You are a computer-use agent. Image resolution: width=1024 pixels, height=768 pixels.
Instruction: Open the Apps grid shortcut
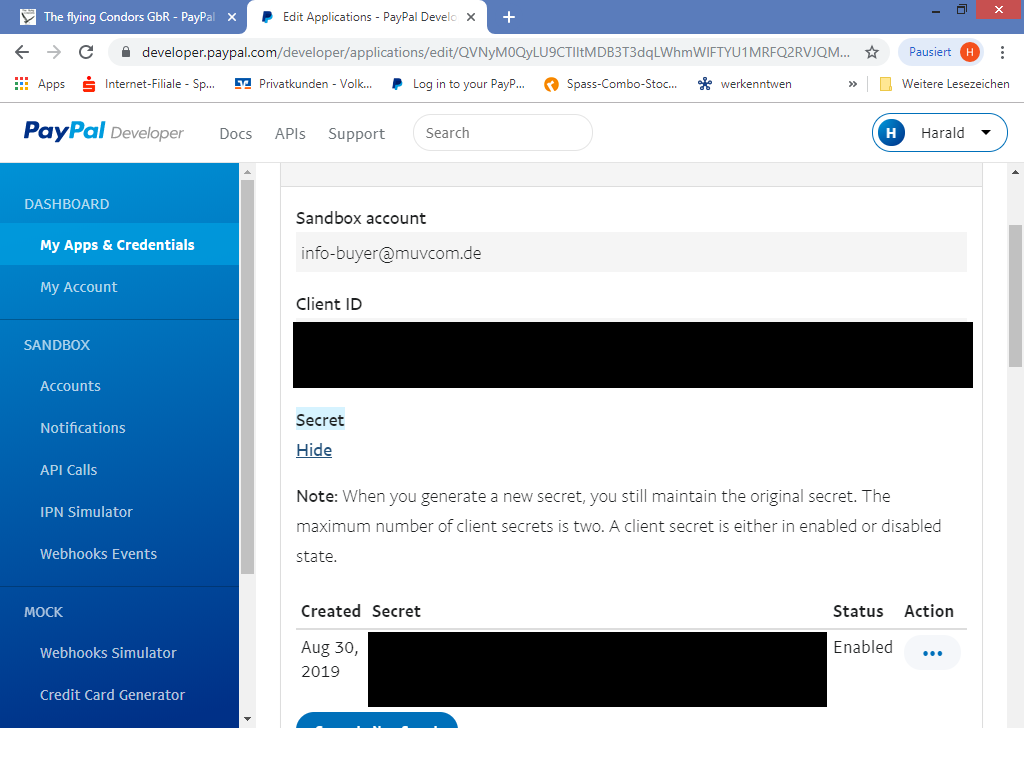click(x=40, y=84)
